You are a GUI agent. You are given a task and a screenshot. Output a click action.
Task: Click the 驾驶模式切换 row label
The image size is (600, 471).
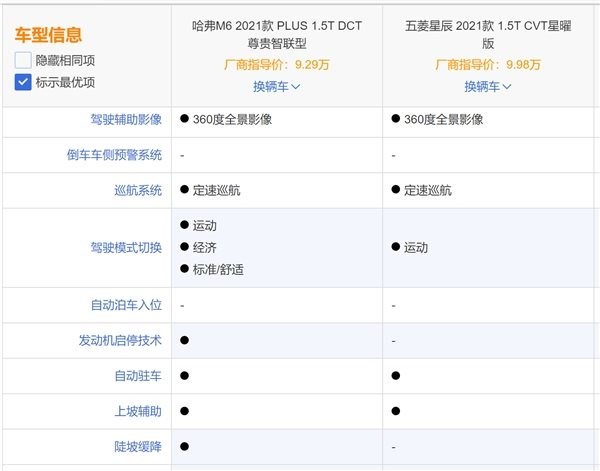(126, 248)
